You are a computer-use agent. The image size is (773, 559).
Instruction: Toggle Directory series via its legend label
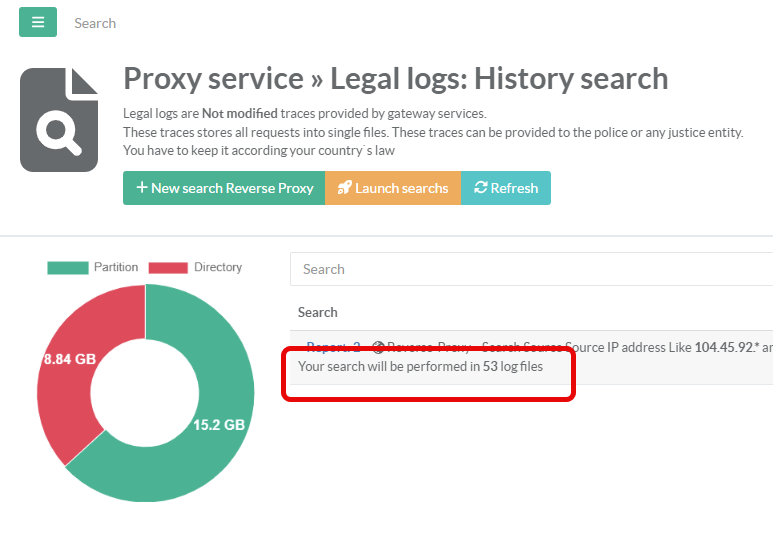217,267
